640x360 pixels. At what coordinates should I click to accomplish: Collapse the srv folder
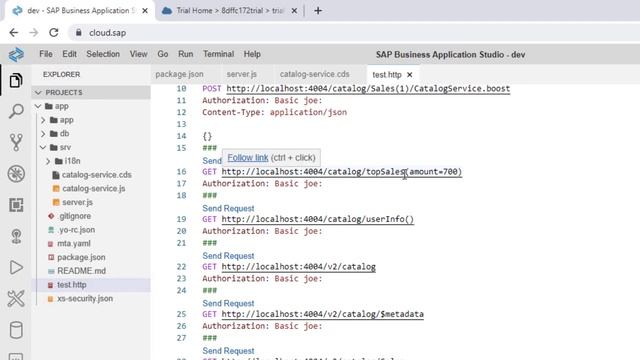click(43, 147)
